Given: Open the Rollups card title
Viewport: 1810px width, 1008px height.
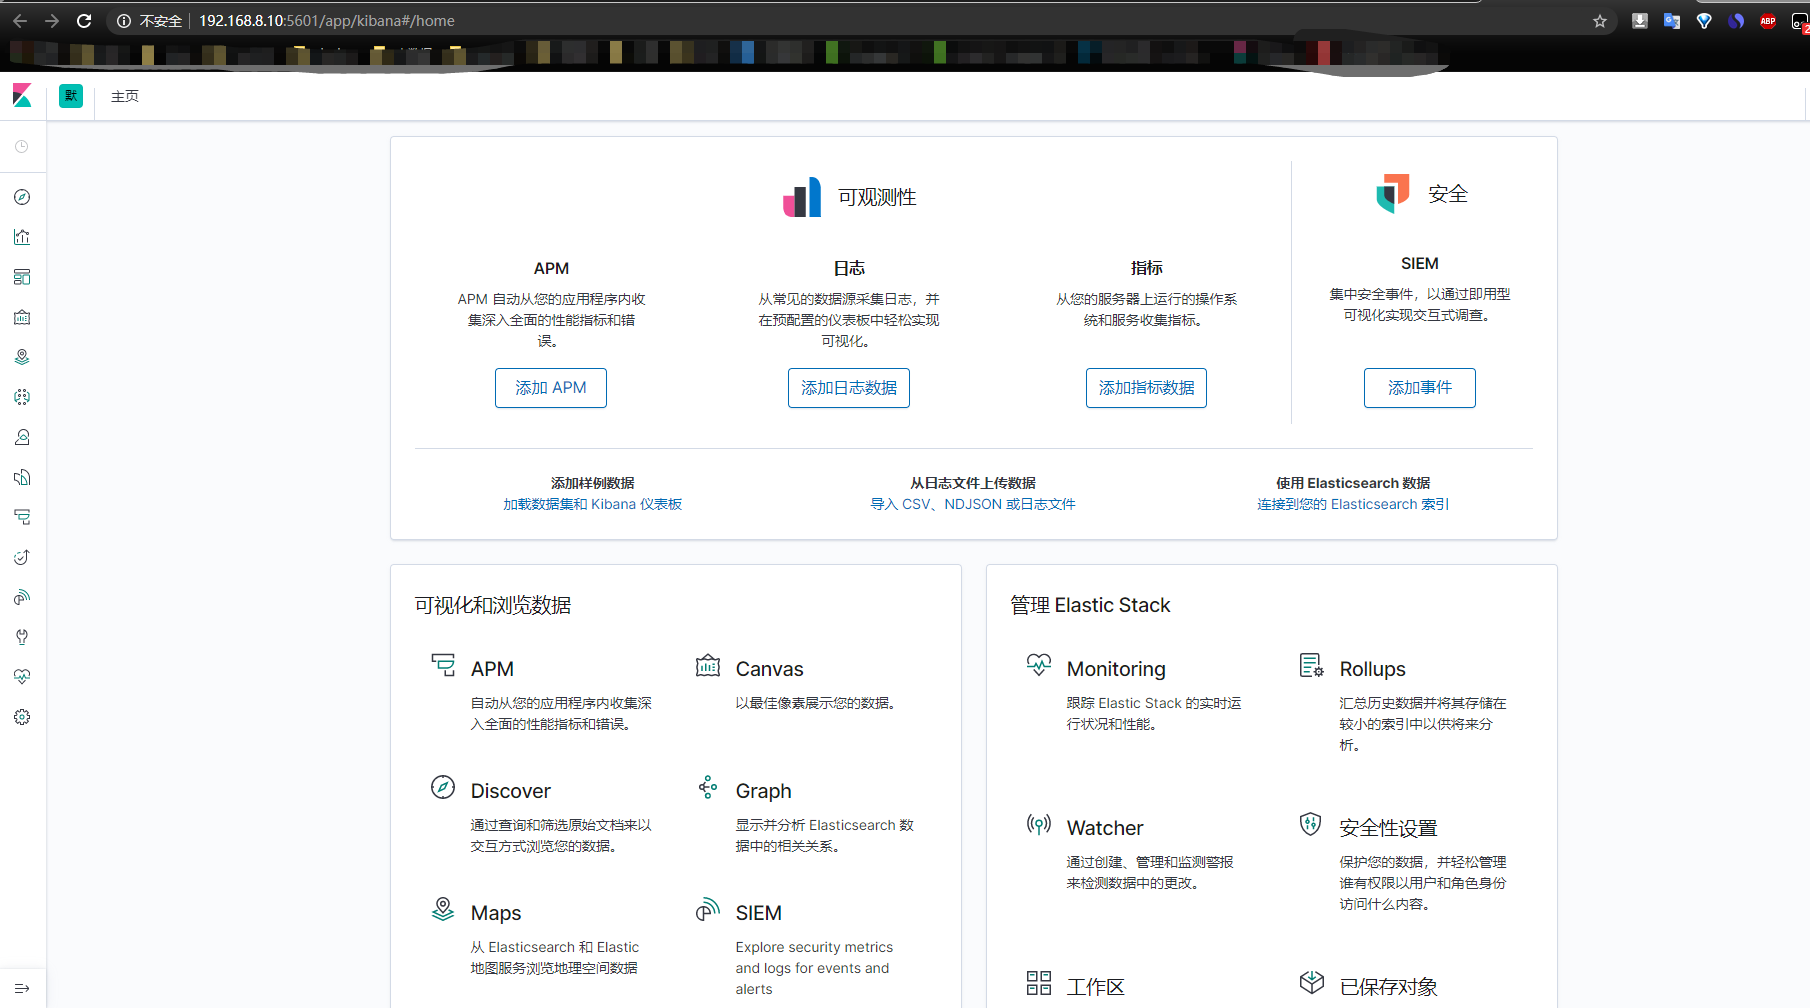Looking at the screenshot, I should click(1373, 669).
